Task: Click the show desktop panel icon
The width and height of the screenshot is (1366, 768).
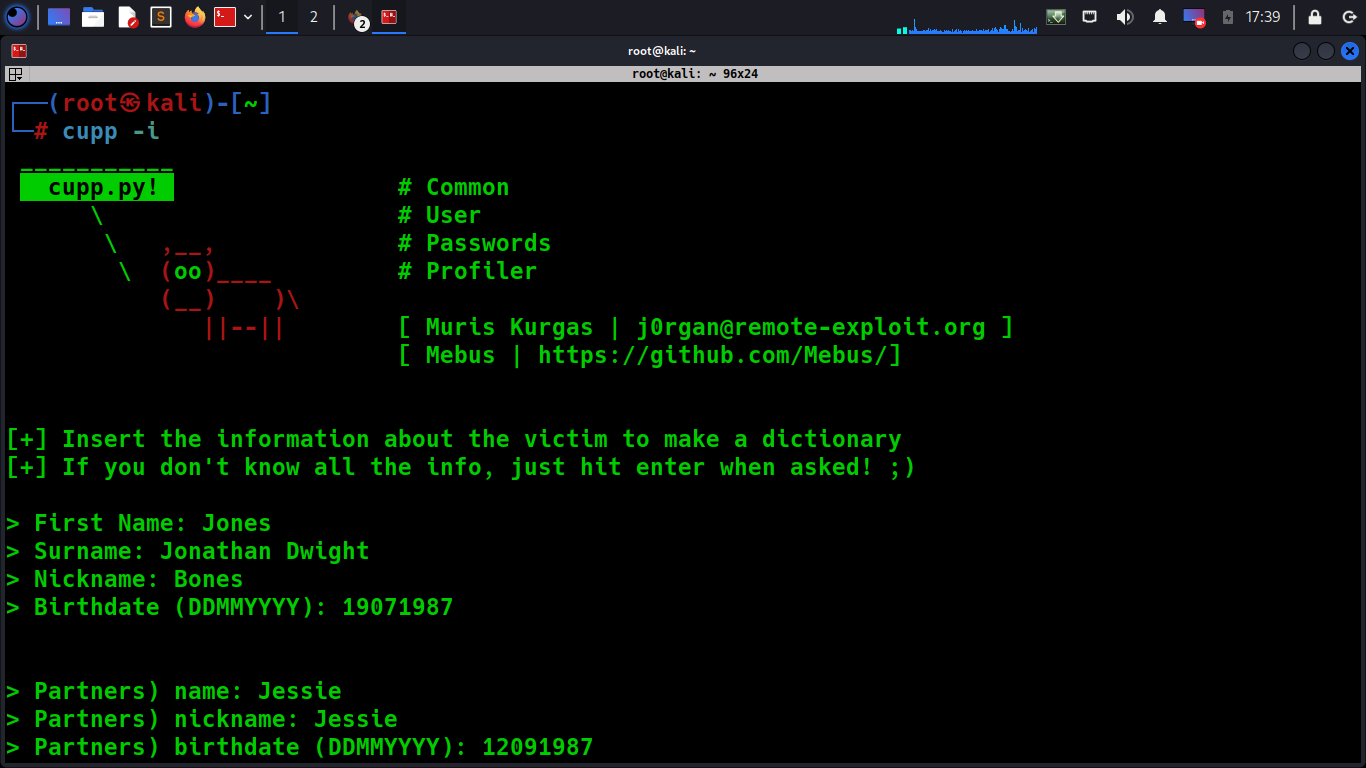Action: click(59, 17)
